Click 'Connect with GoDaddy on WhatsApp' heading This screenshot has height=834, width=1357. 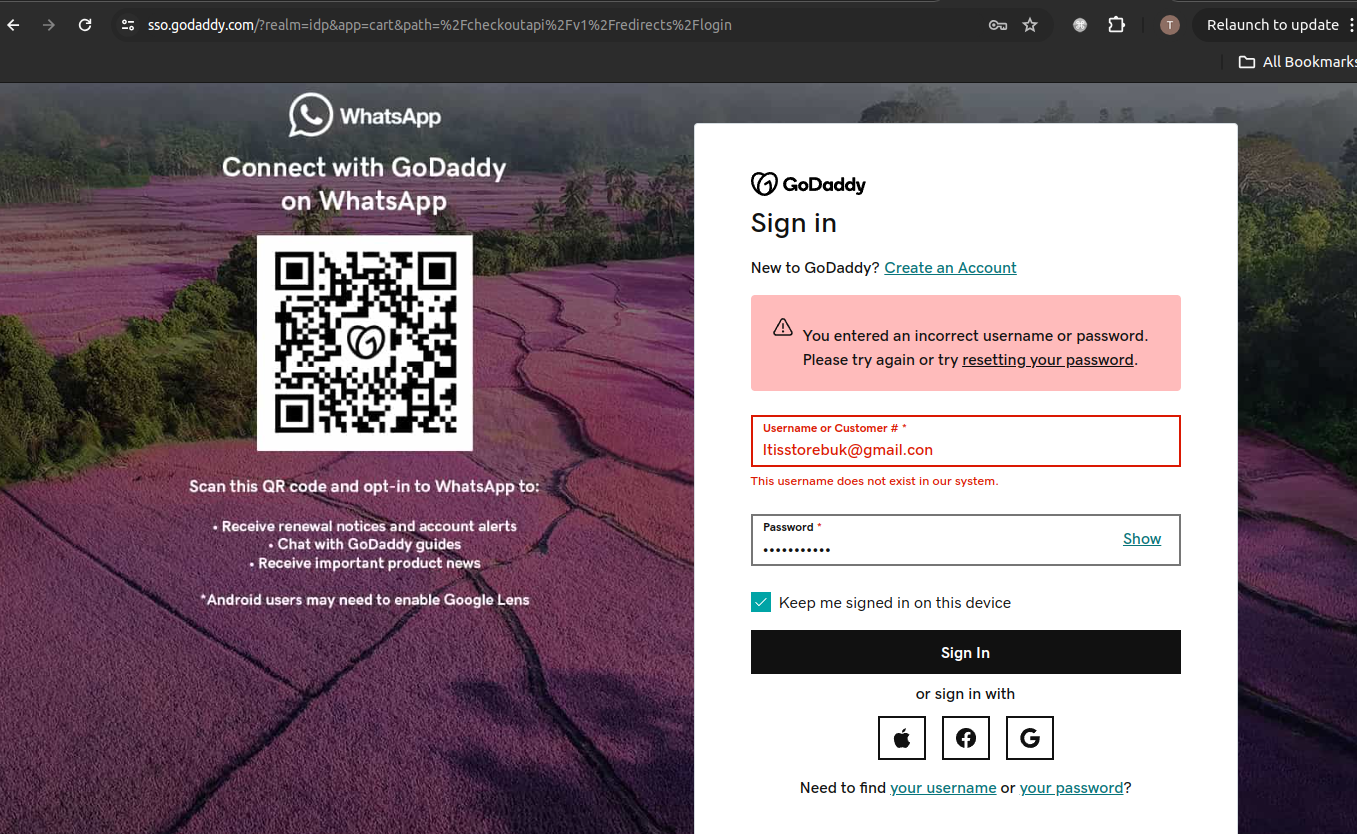(x=364, y=184)
